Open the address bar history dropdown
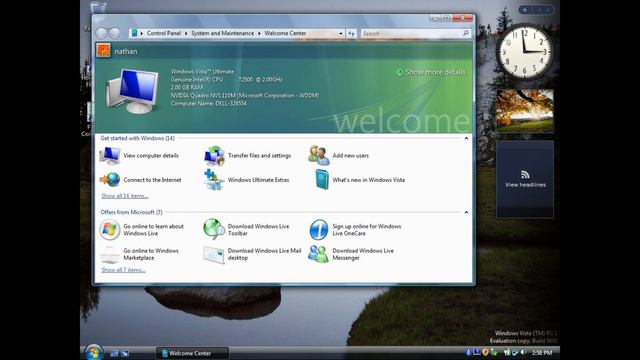The image size is (640, 360). [x=341, y=33]
